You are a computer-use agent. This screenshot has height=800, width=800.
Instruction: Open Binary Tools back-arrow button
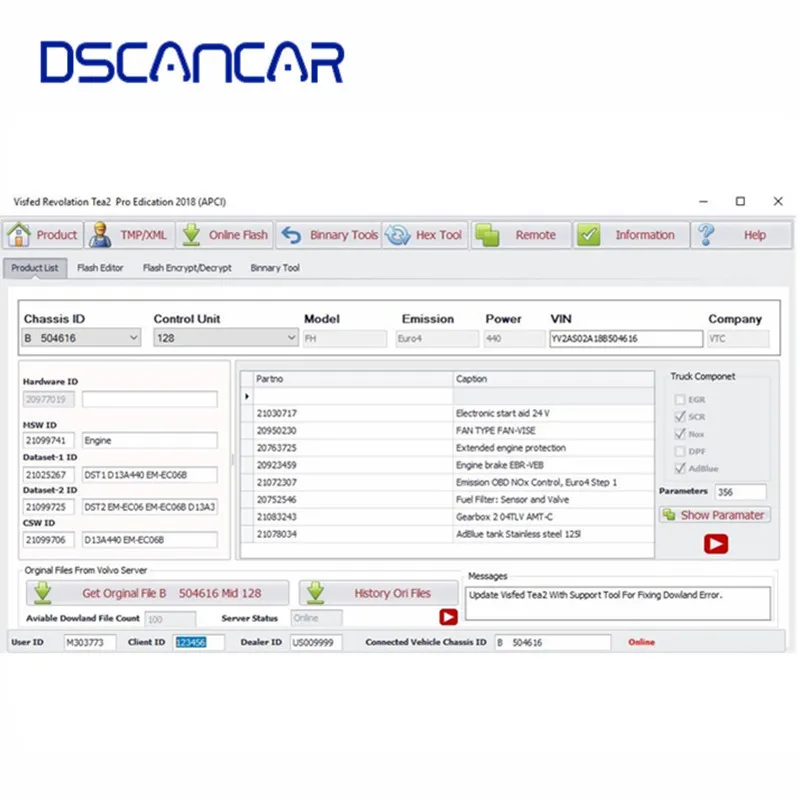coord(329,235)
